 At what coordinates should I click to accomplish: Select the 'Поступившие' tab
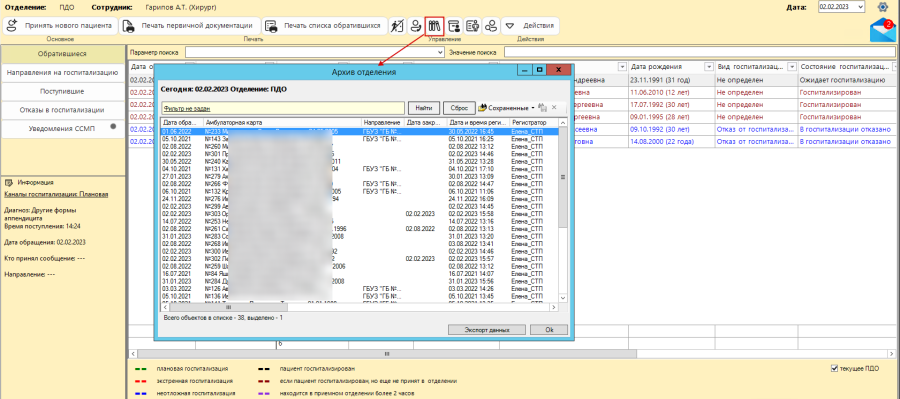[x=63, y=91]
